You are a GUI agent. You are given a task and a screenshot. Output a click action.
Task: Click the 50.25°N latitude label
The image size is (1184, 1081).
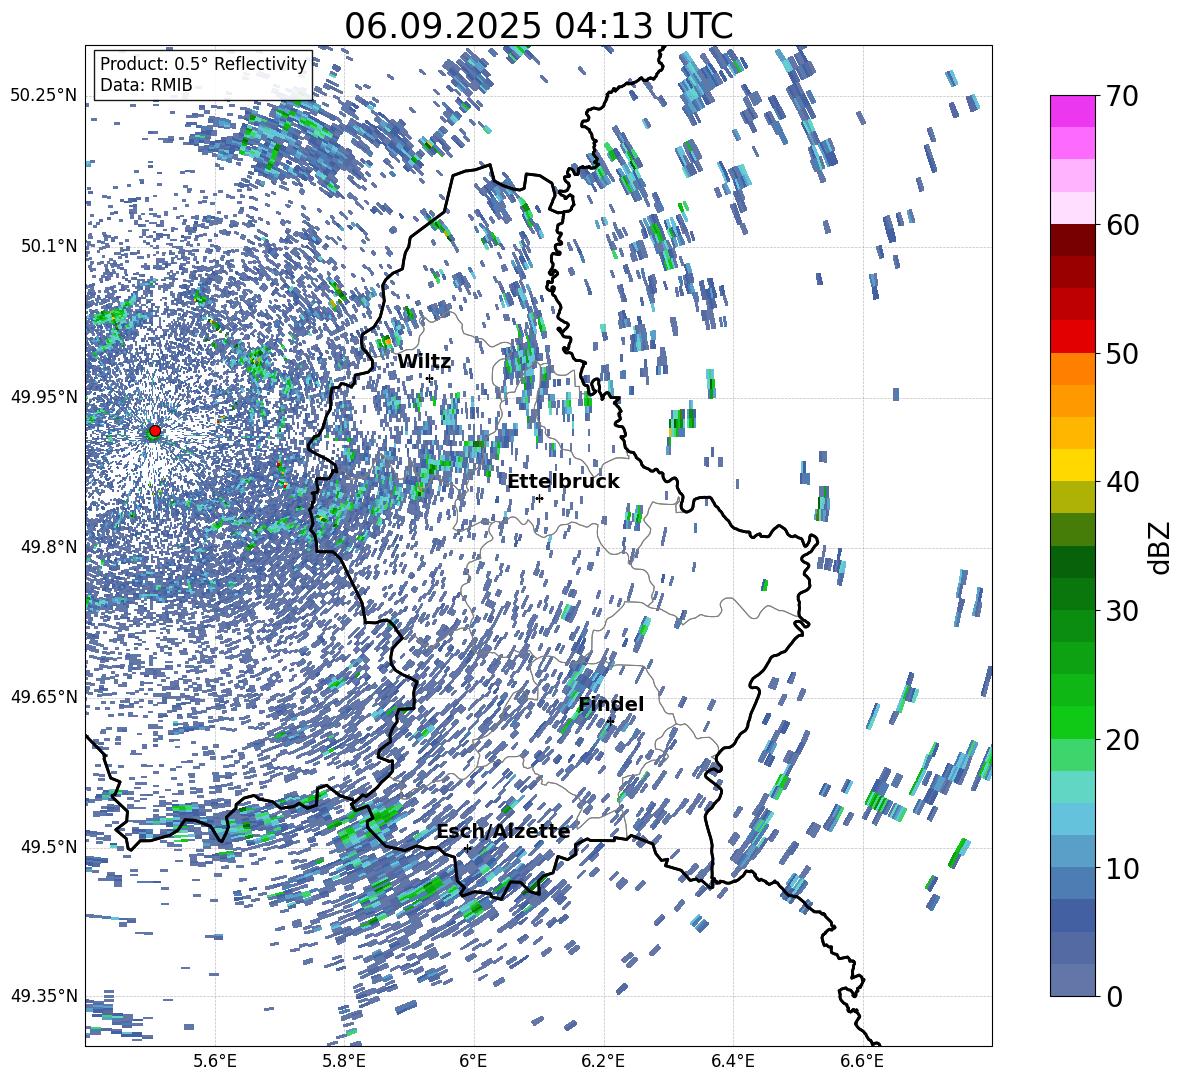(44, 96)
